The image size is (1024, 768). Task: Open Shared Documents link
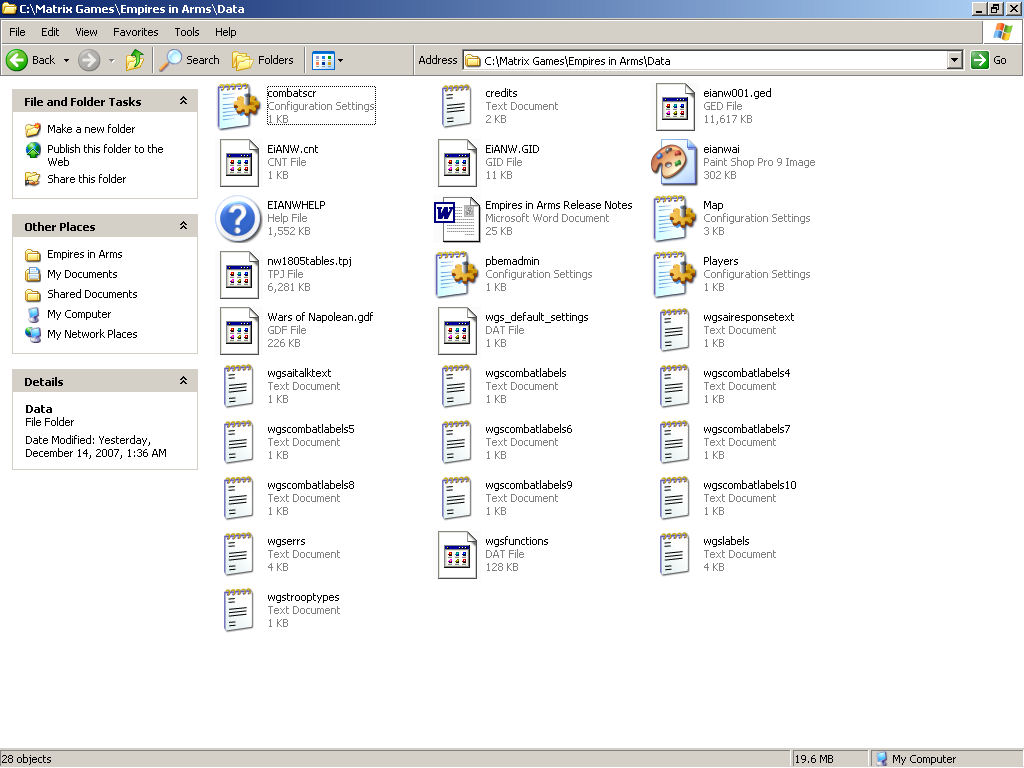pyautogui.click(x=92, y=295)
